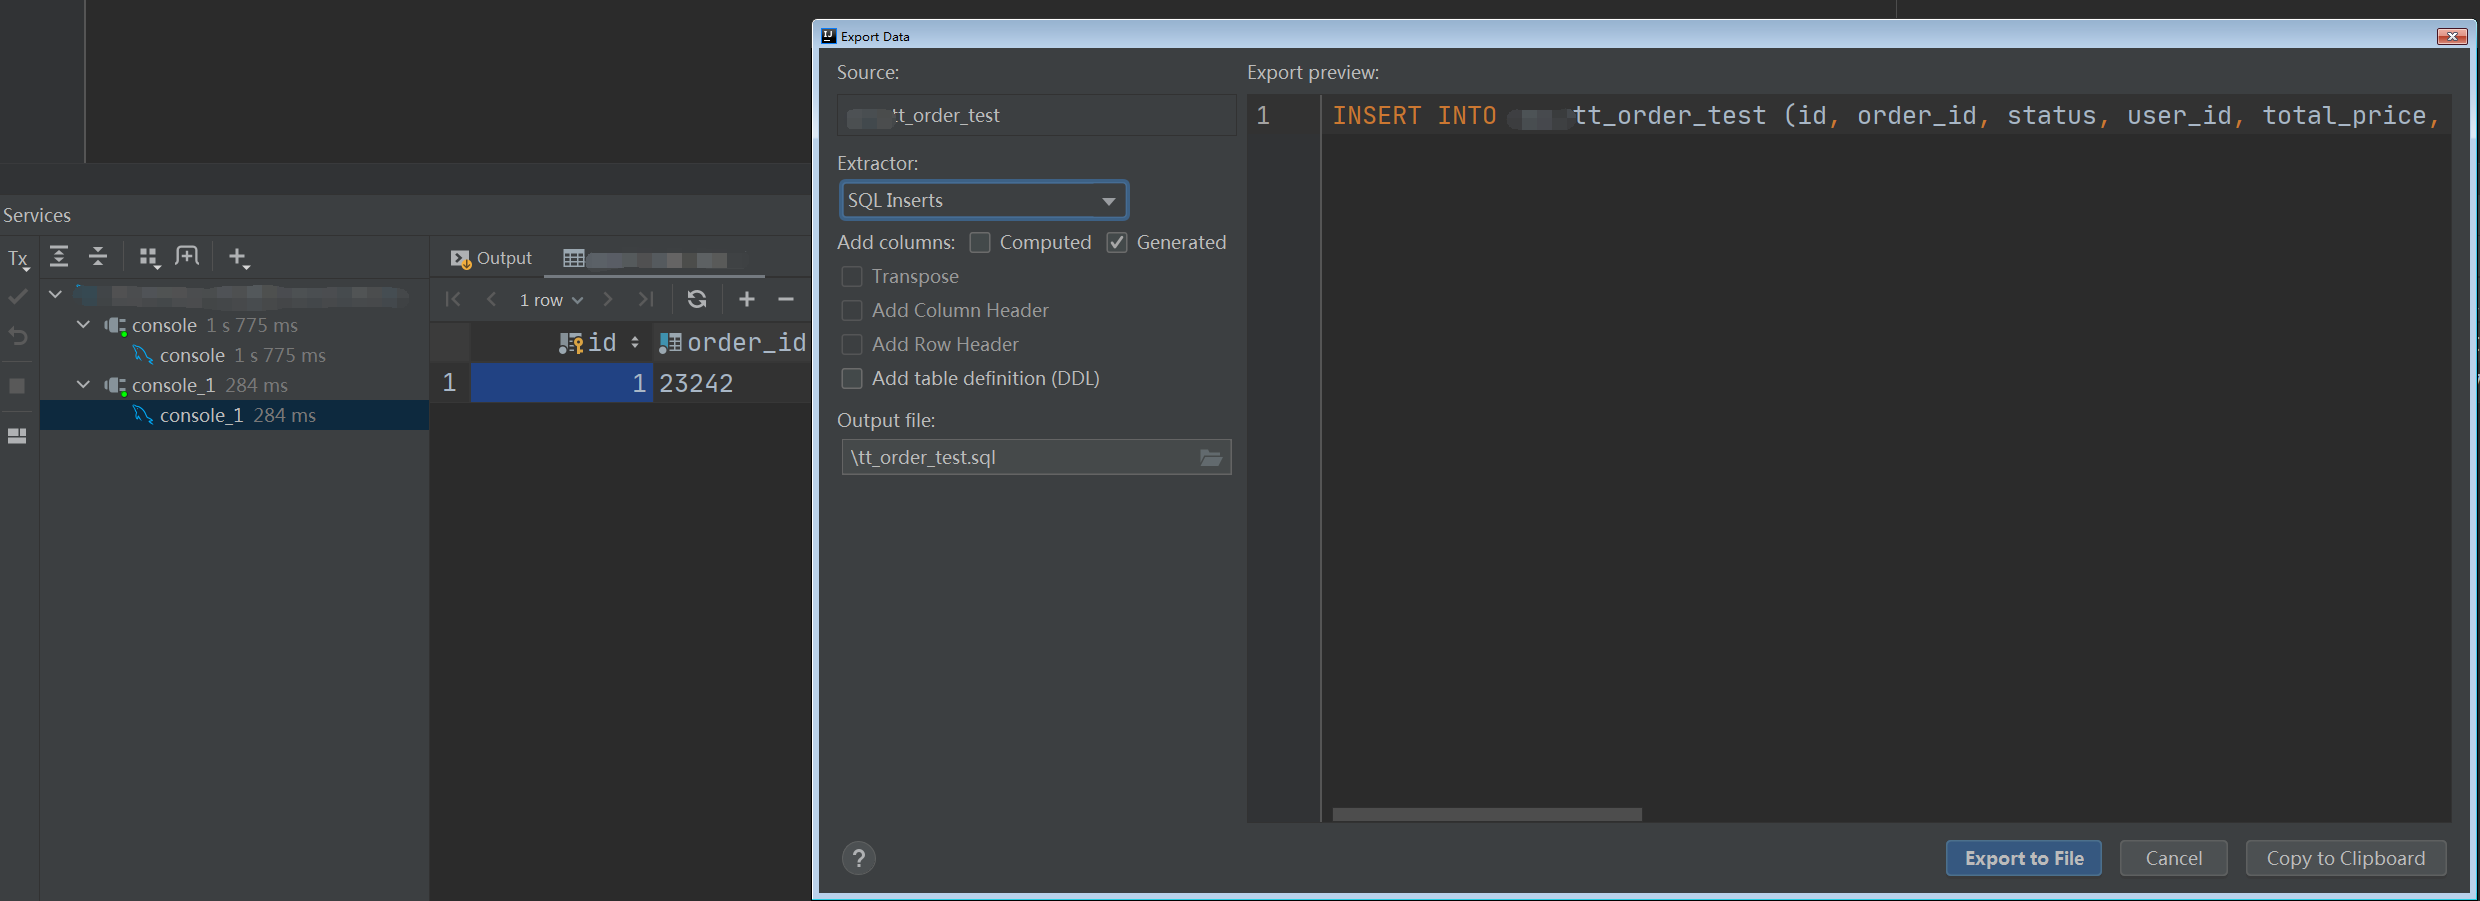The height and width of the screenshot is (901, 2480).
Task: Collapse the console group node
Action: [x=84, y=325]
